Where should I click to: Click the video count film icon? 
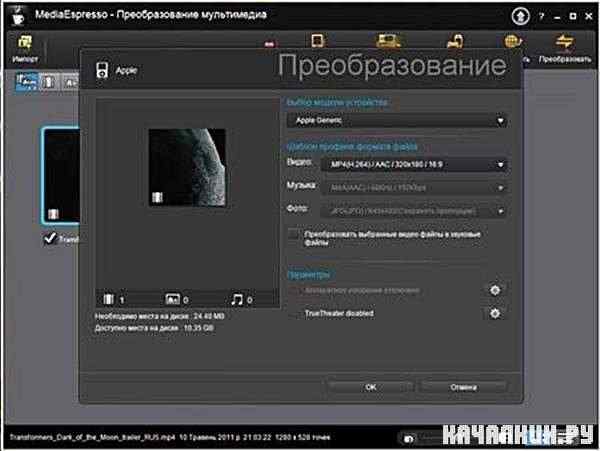(x=109, y=299)
